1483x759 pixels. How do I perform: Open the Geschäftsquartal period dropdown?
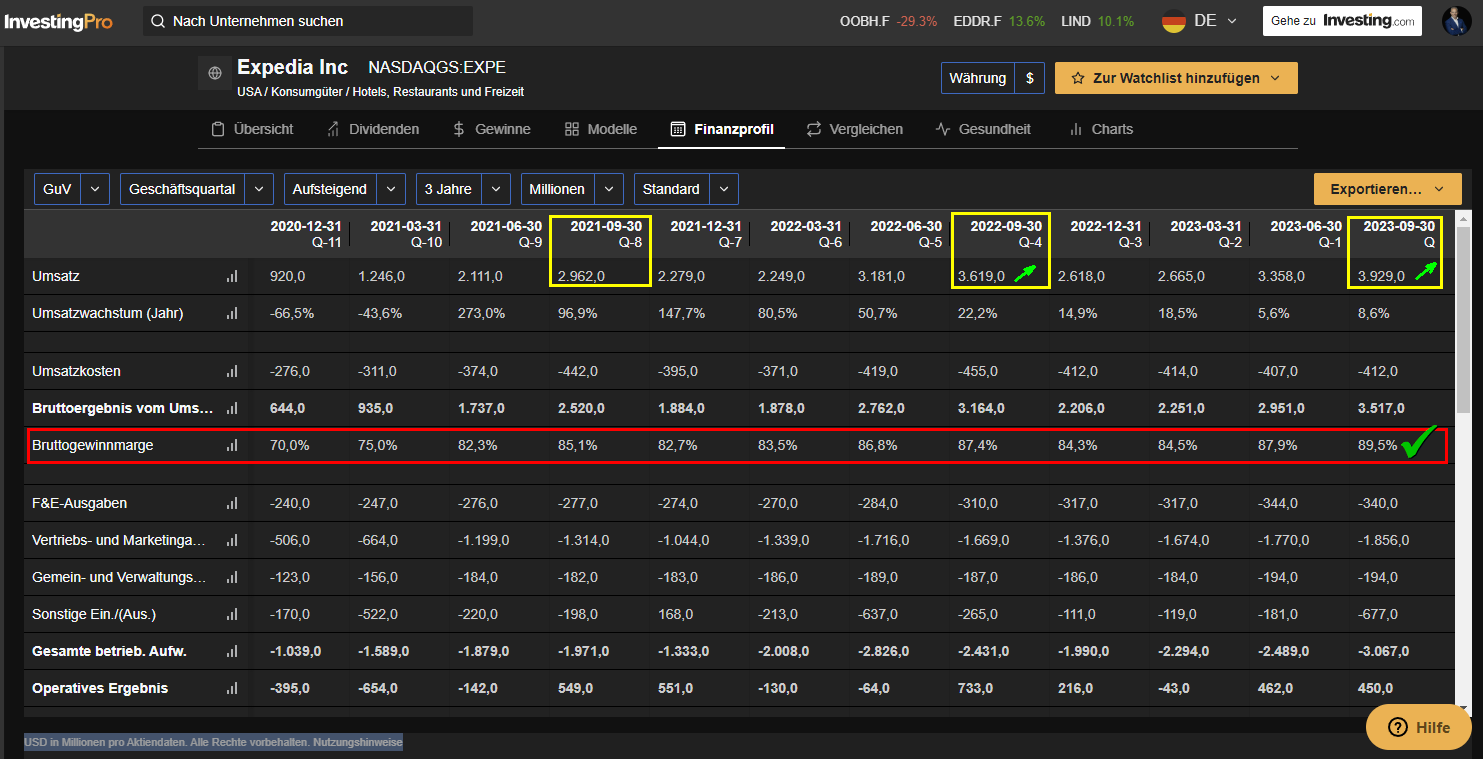coord(258,189)
